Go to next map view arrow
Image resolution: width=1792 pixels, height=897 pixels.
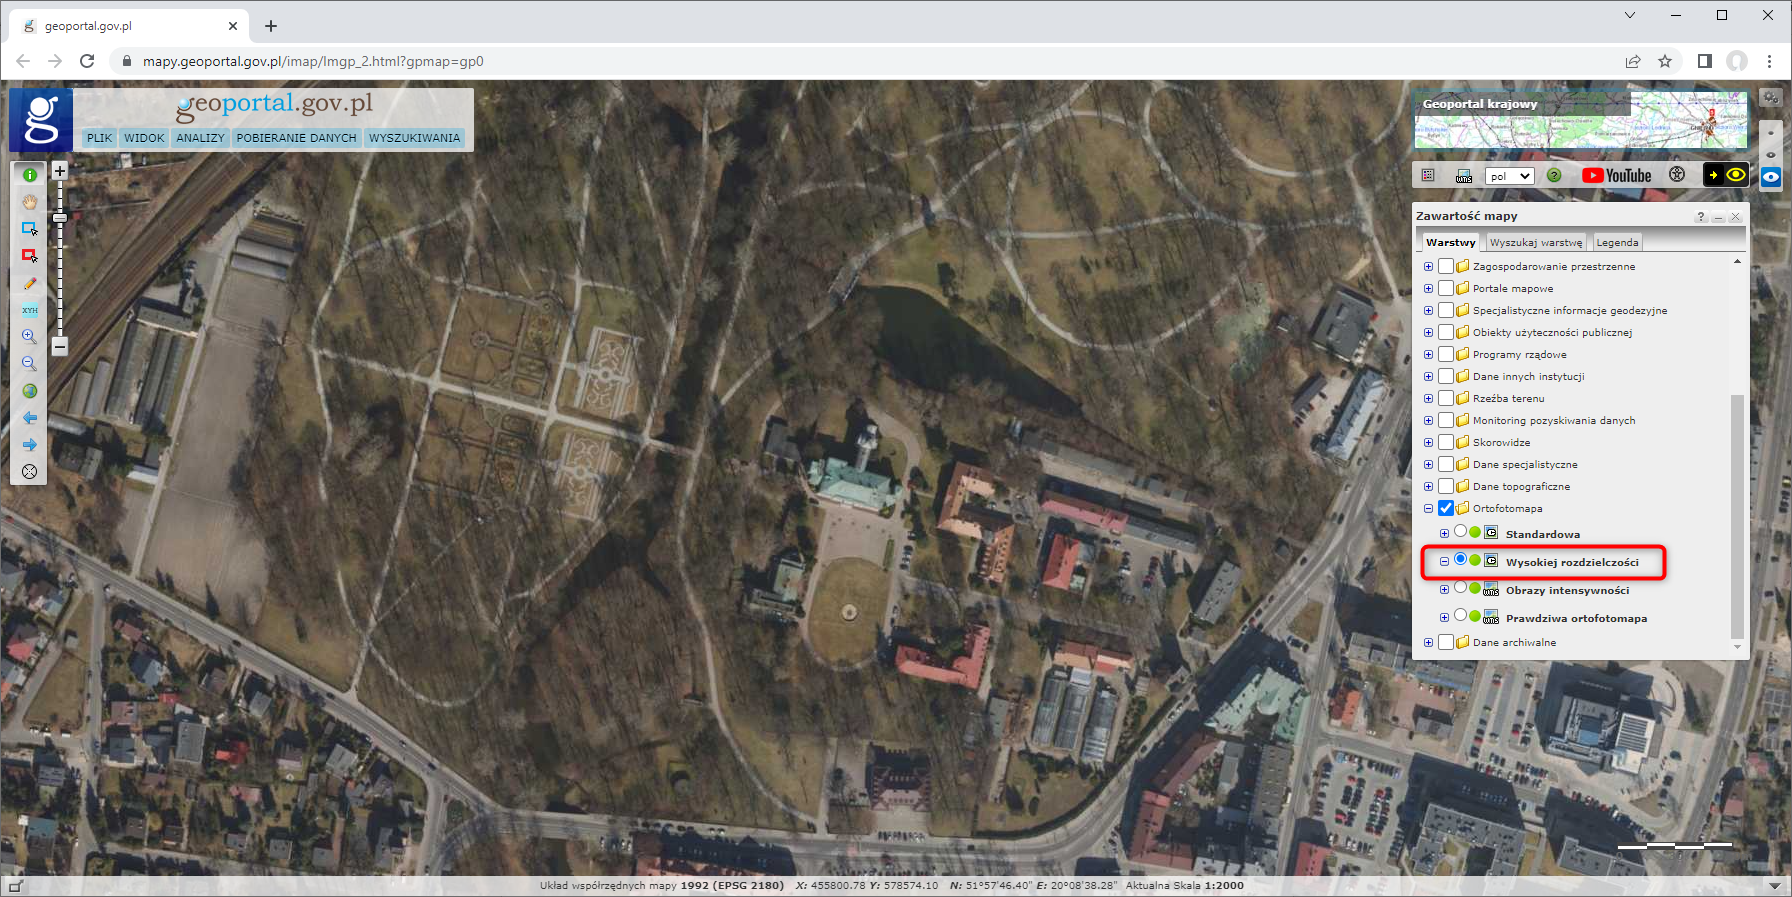point(30,445)
